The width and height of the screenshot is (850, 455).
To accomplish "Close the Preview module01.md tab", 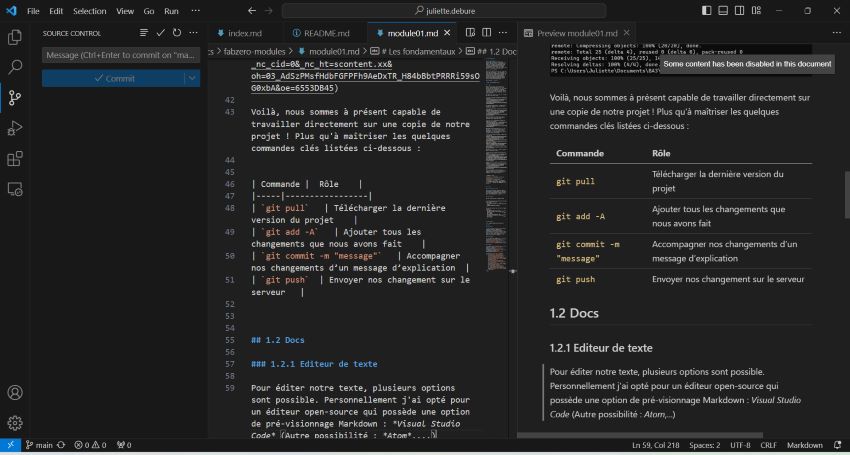I will 626,33.
